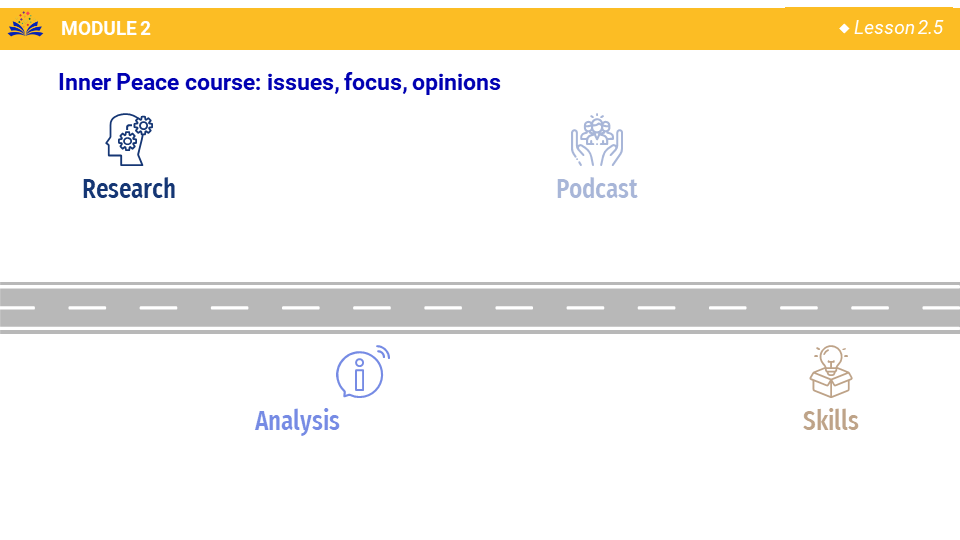Viewport: 960px width, 540px height.
Task: Select the Skills label
Action: click(830, 421)
